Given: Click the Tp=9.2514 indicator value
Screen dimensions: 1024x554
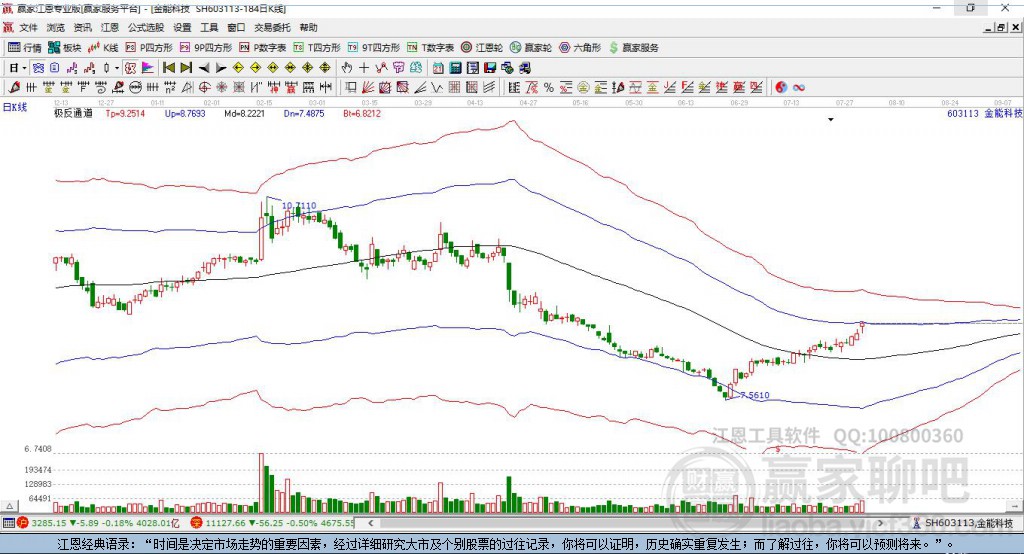Looking at the screenshot, I should 125,113.
